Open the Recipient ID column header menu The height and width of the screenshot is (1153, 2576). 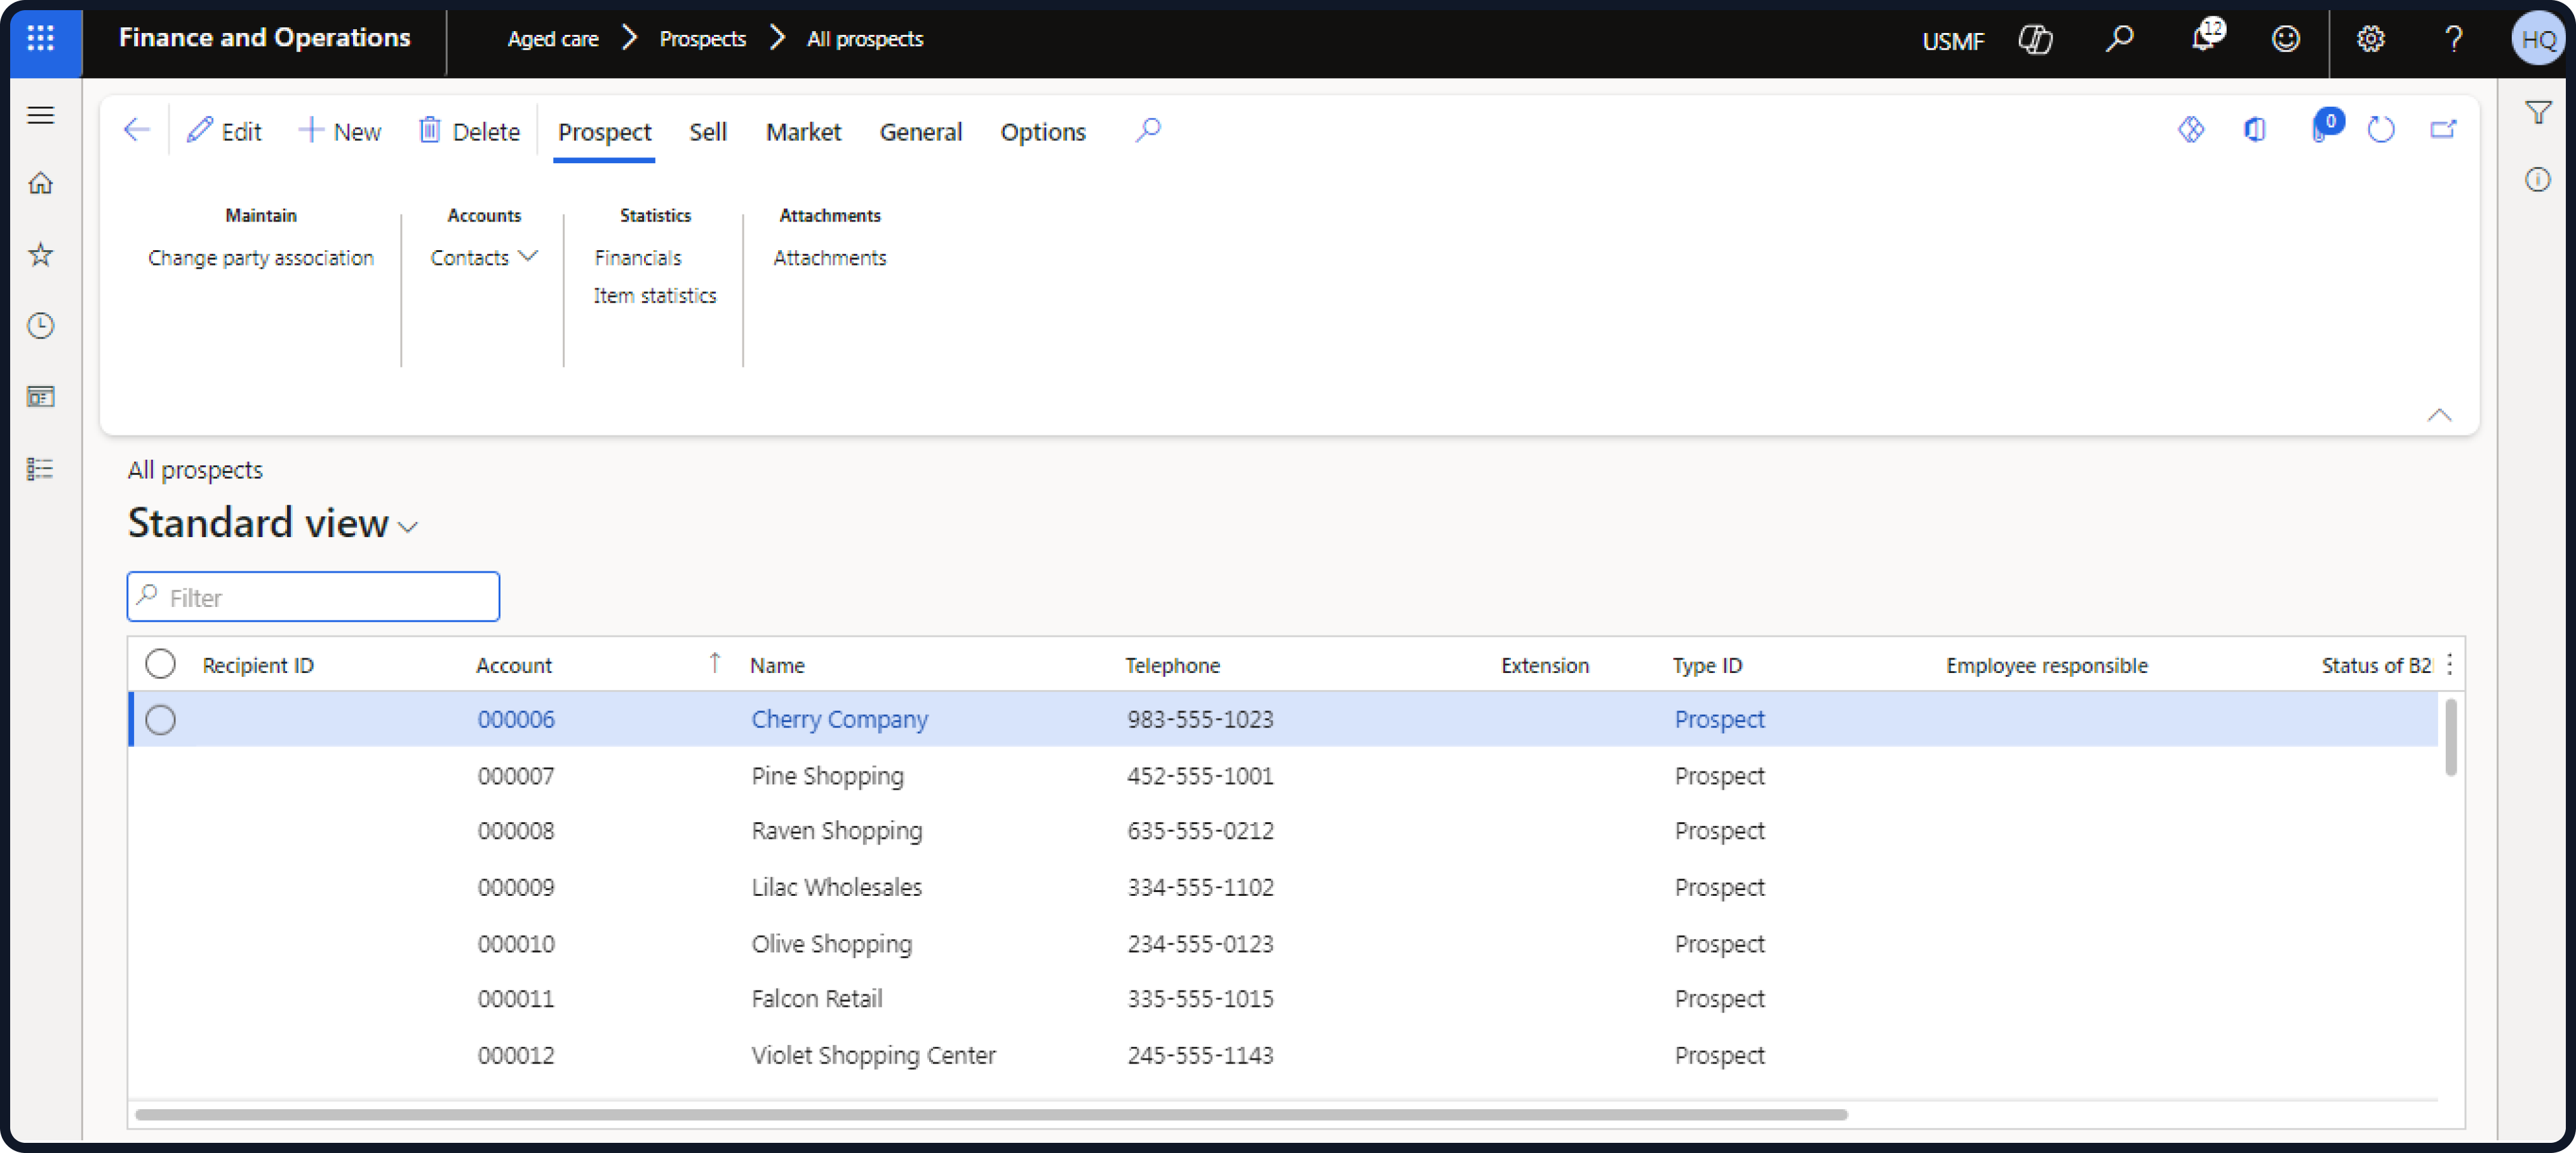(258, 665)
